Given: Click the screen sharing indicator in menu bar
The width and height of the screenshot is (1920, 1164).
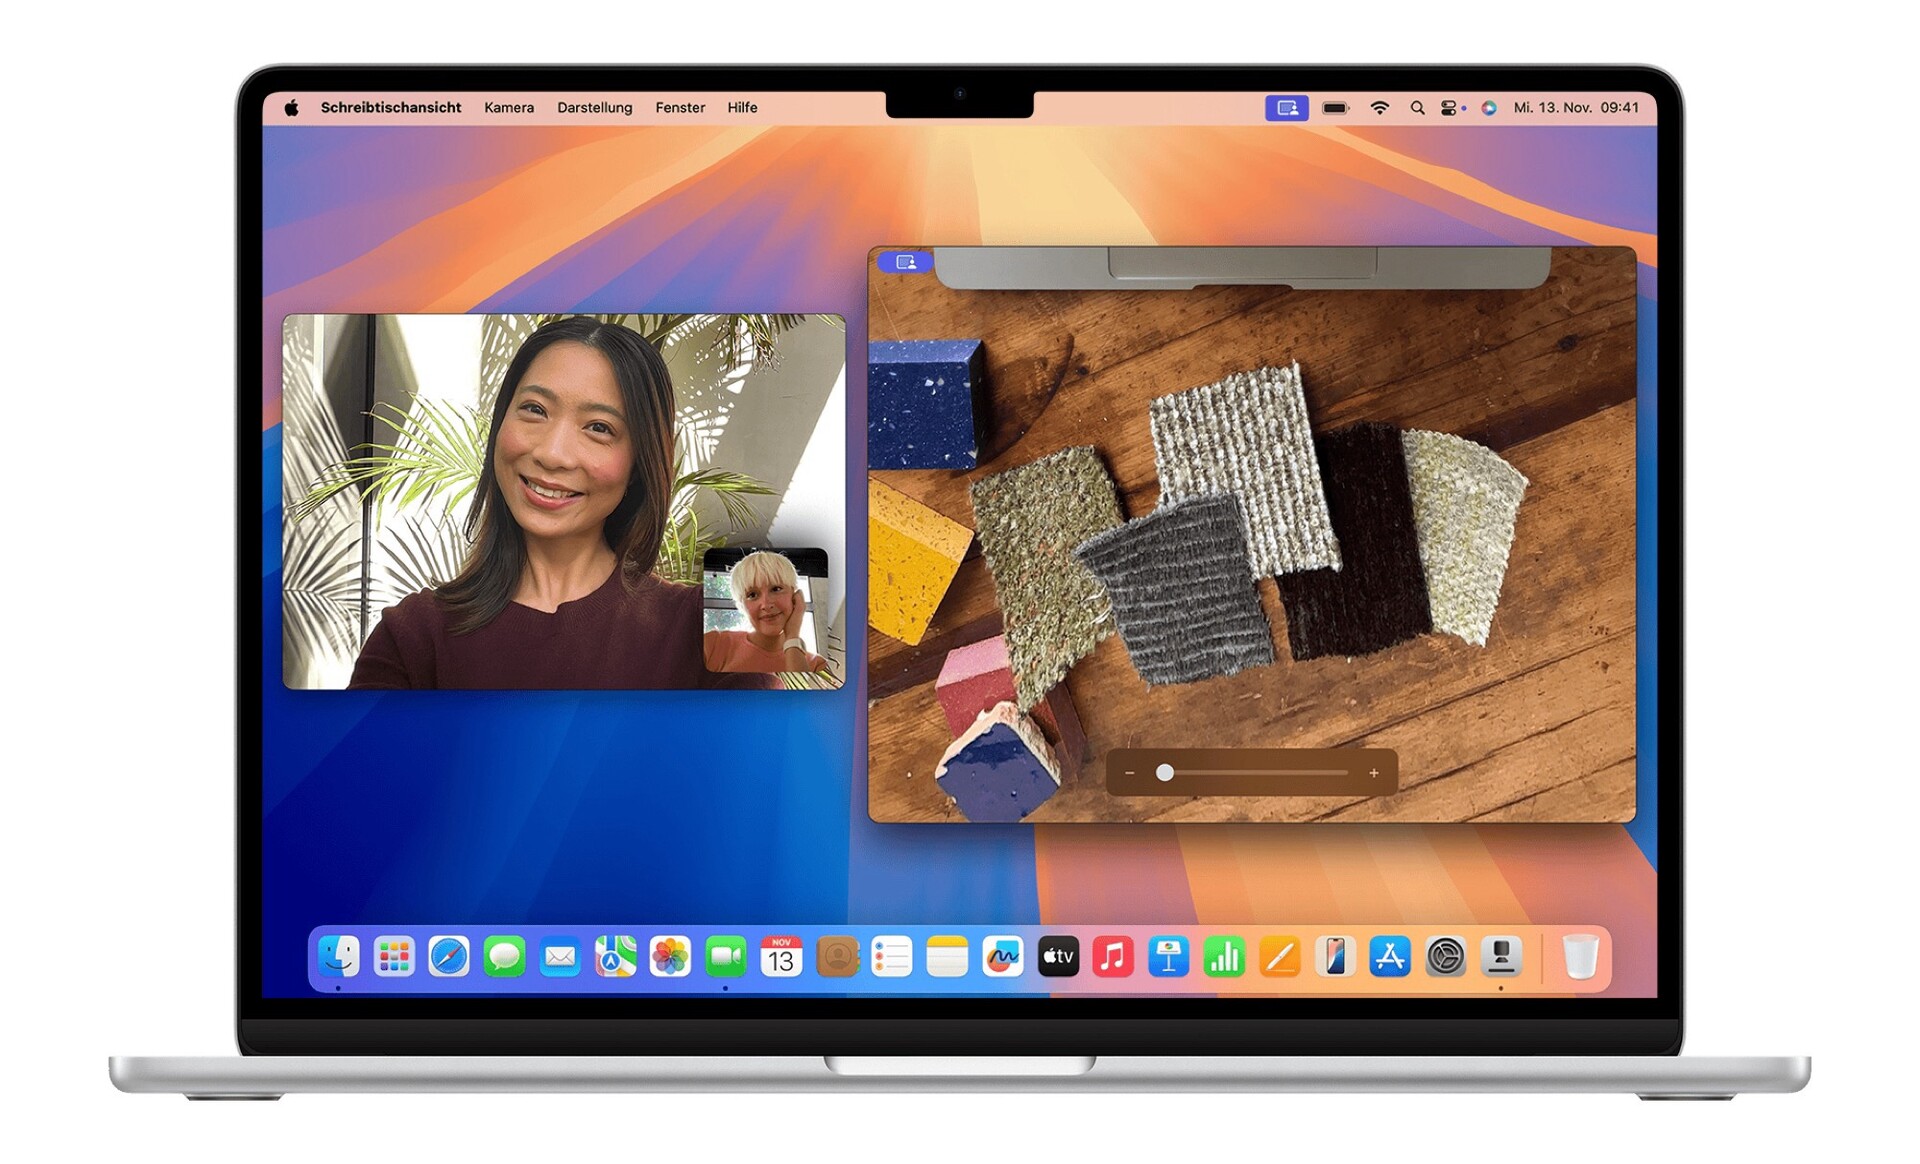Looking at the screenshot, I should [x=1286, y=108].
